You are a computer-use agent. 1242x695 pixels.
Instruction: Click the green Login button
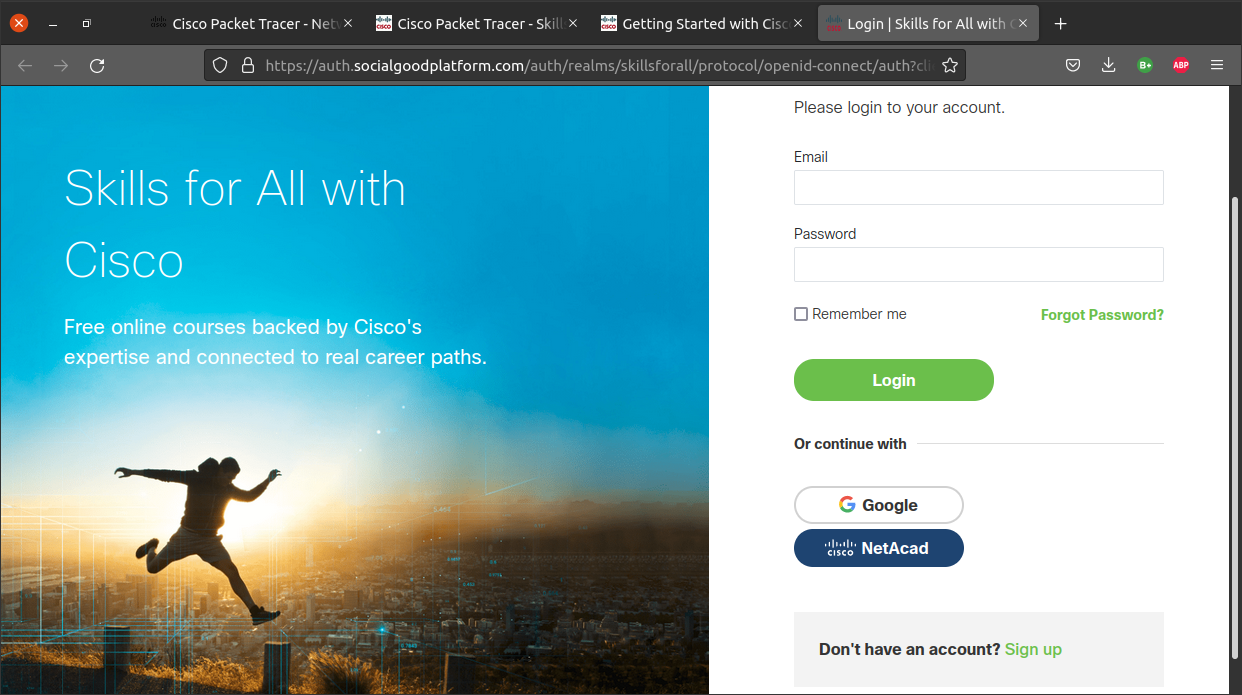pos(894,380)
